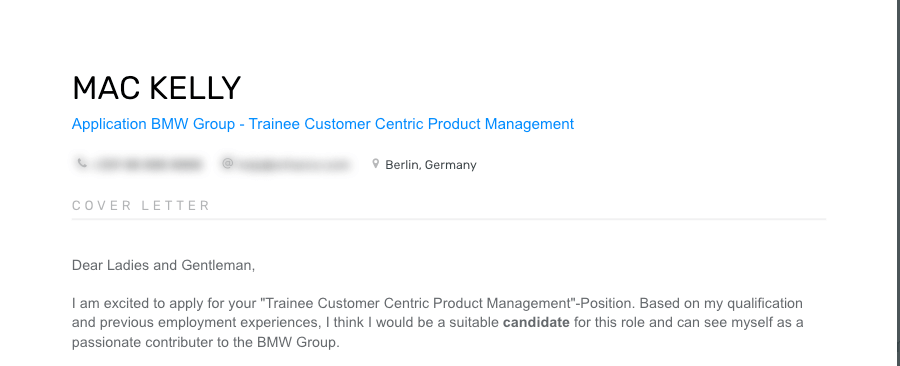The height and width of the screenshot is (366, 900).
Task: Select the MAC KELLY name heading
Action: [156, 88]
